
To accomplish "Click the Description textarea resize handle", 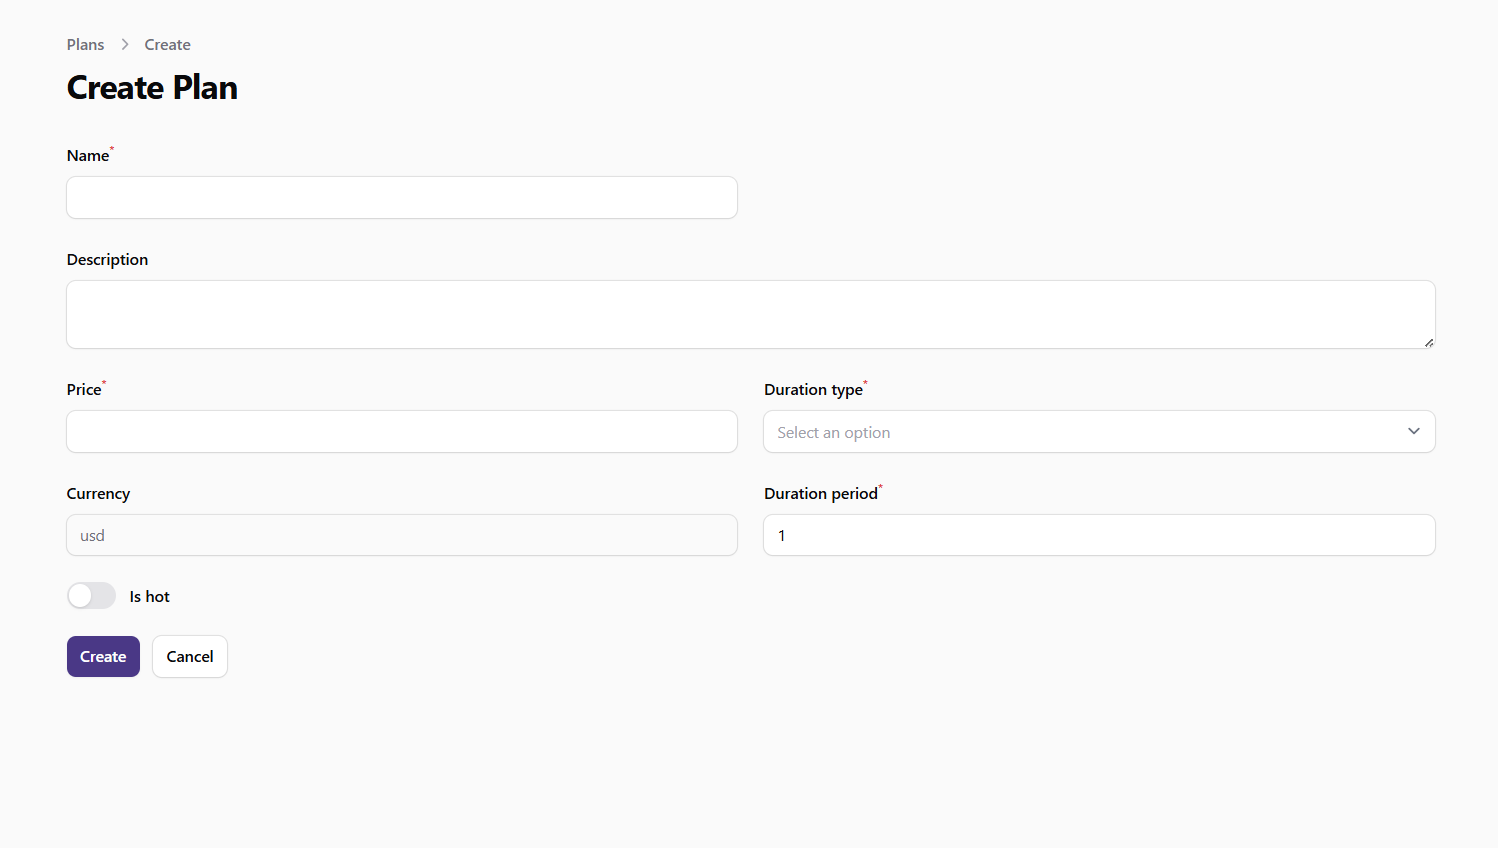I will click(x=1428, y=342).
